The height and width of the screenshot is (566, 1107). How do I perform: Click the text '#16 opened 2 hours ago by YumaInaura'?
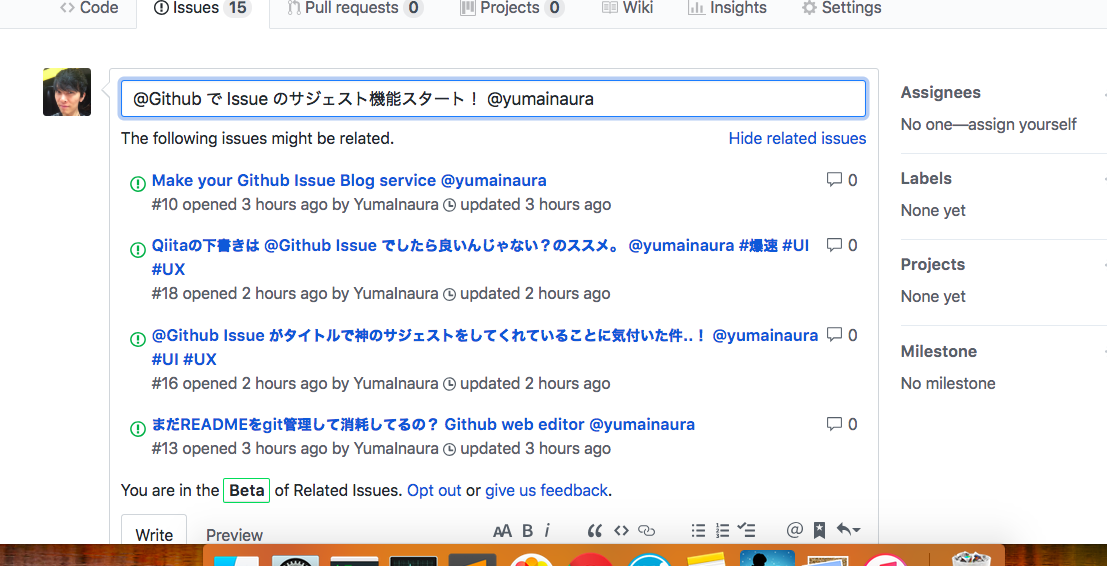(295, 385)
